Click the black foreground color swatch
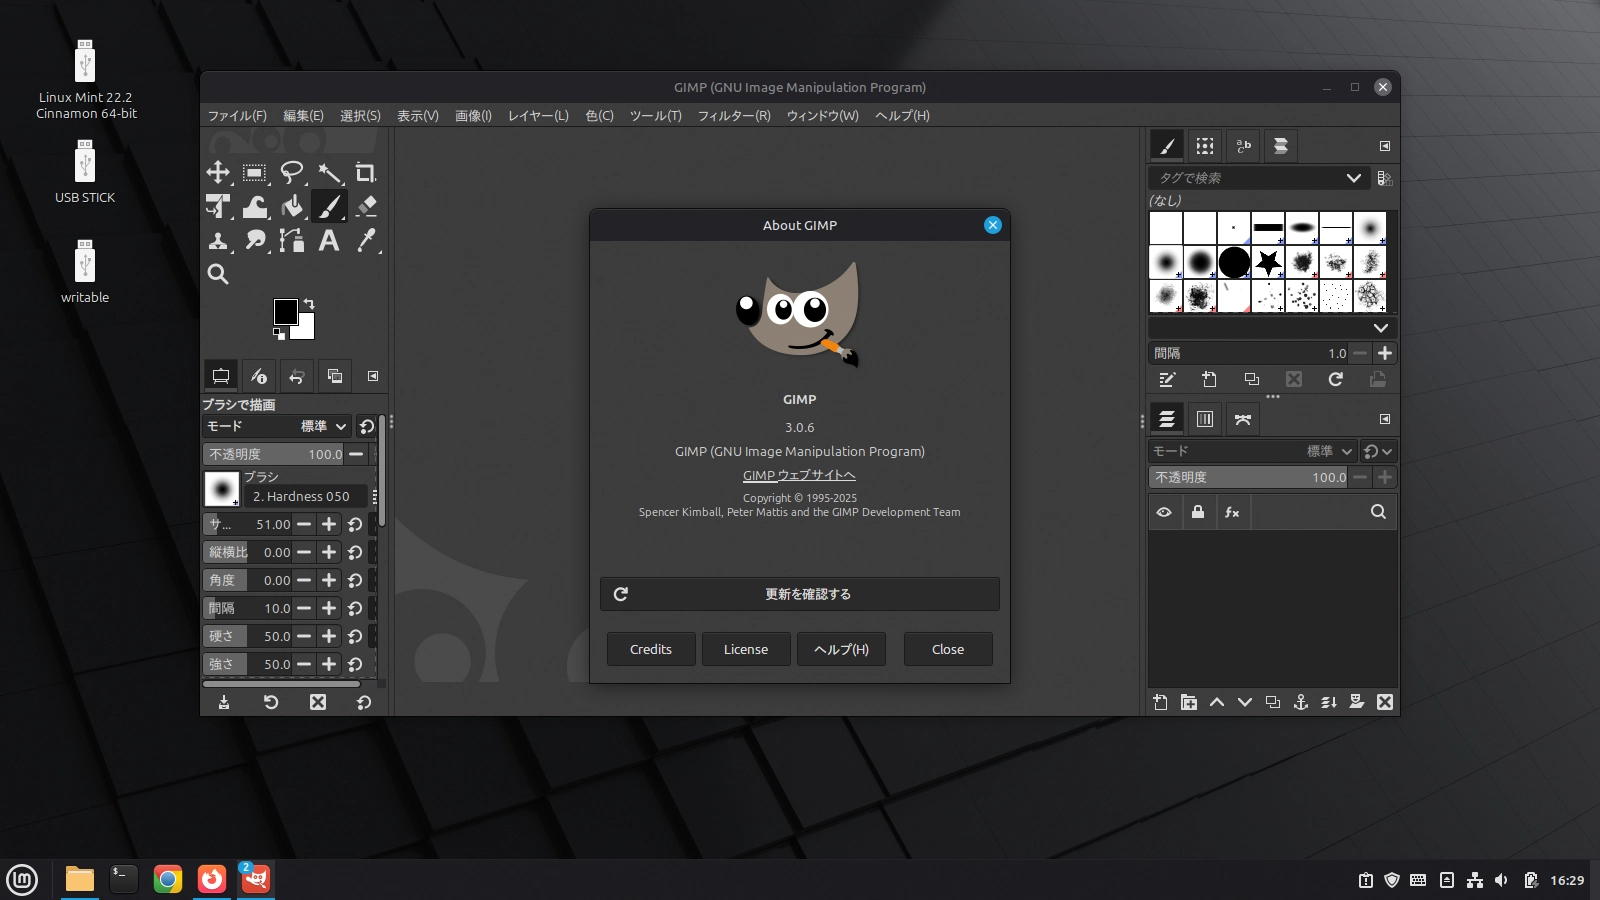1600x900 pixels. [x=285, y=311]
